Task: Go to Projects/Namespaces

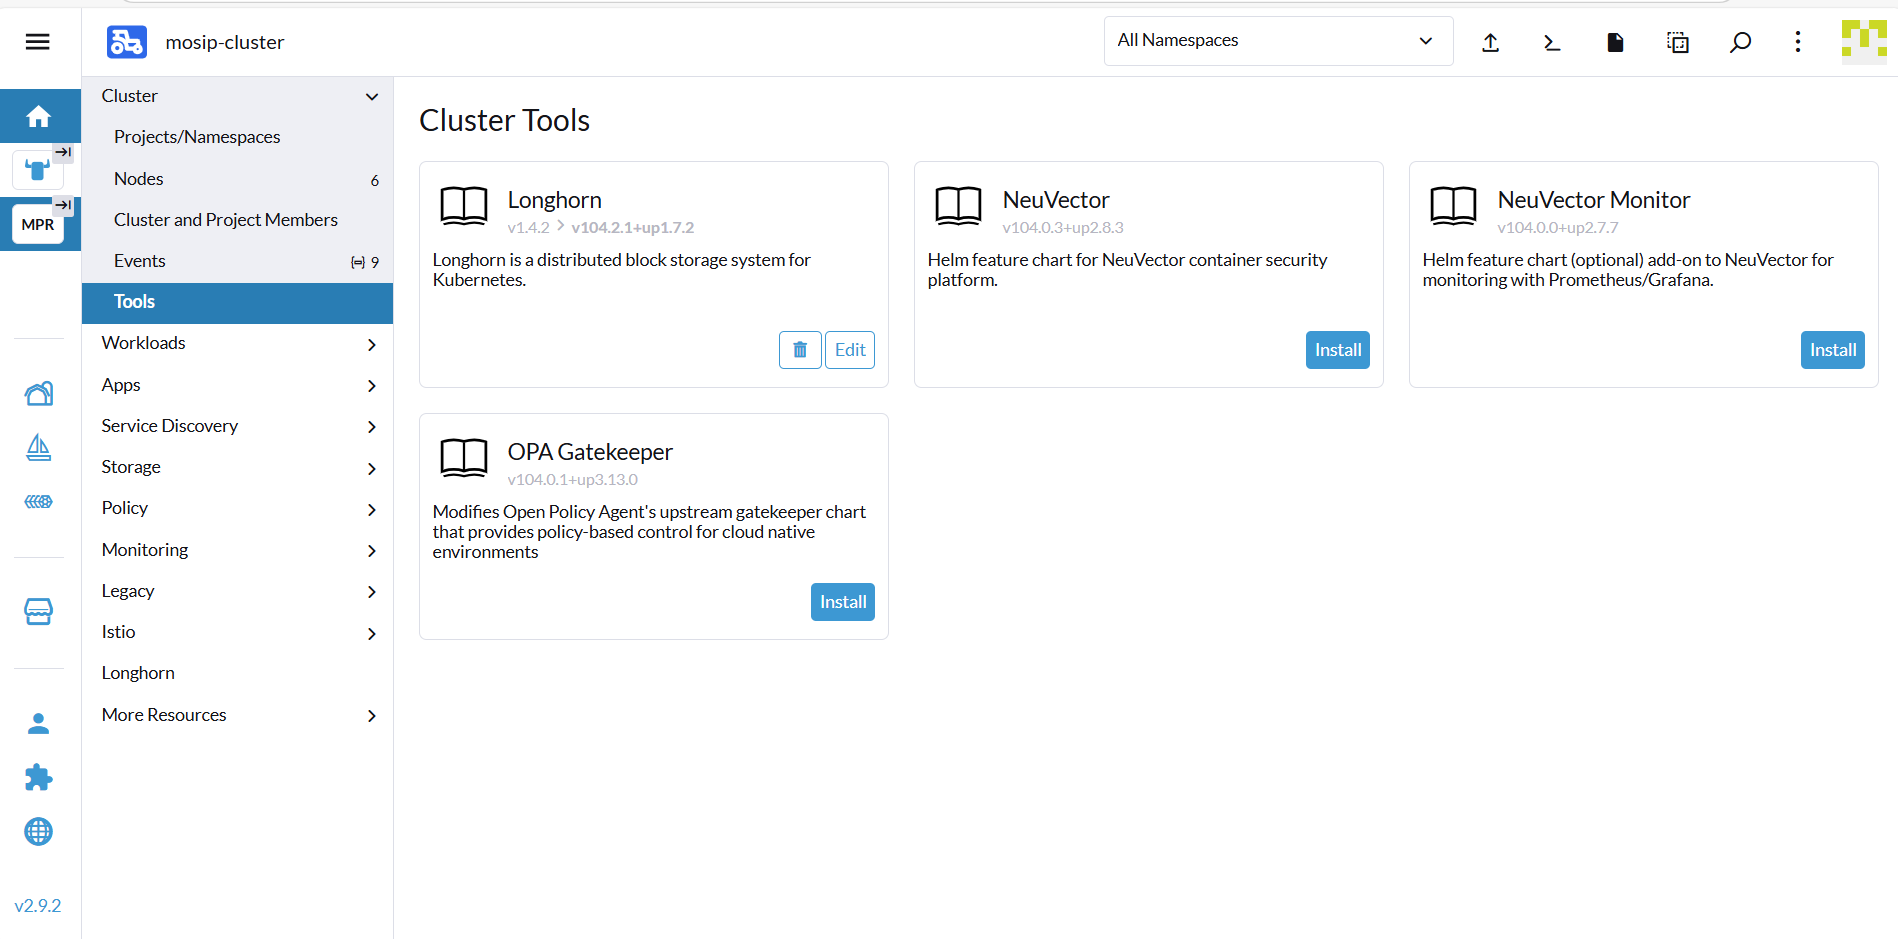Action: (x=197, y=137)
